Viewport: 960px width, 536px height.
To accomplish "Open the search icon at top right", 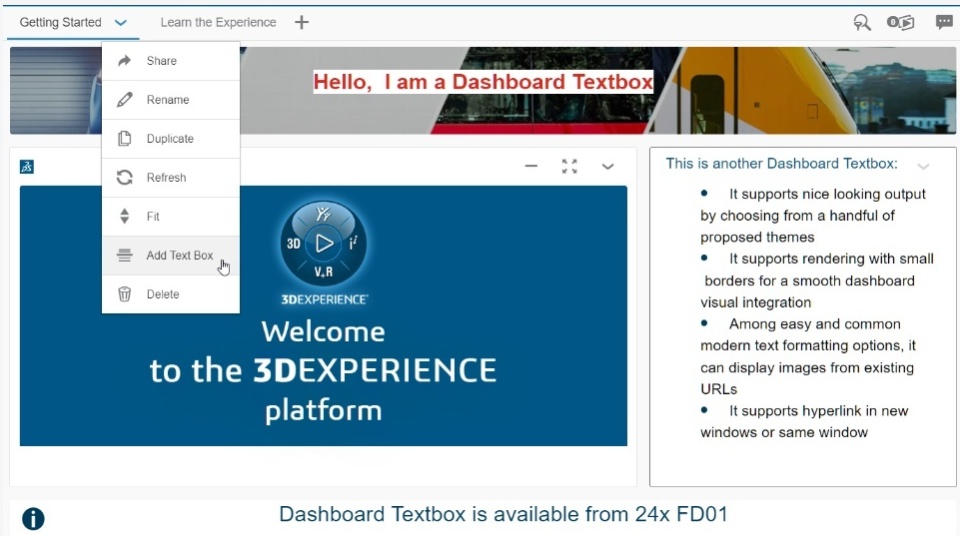I will coord(862,23).
